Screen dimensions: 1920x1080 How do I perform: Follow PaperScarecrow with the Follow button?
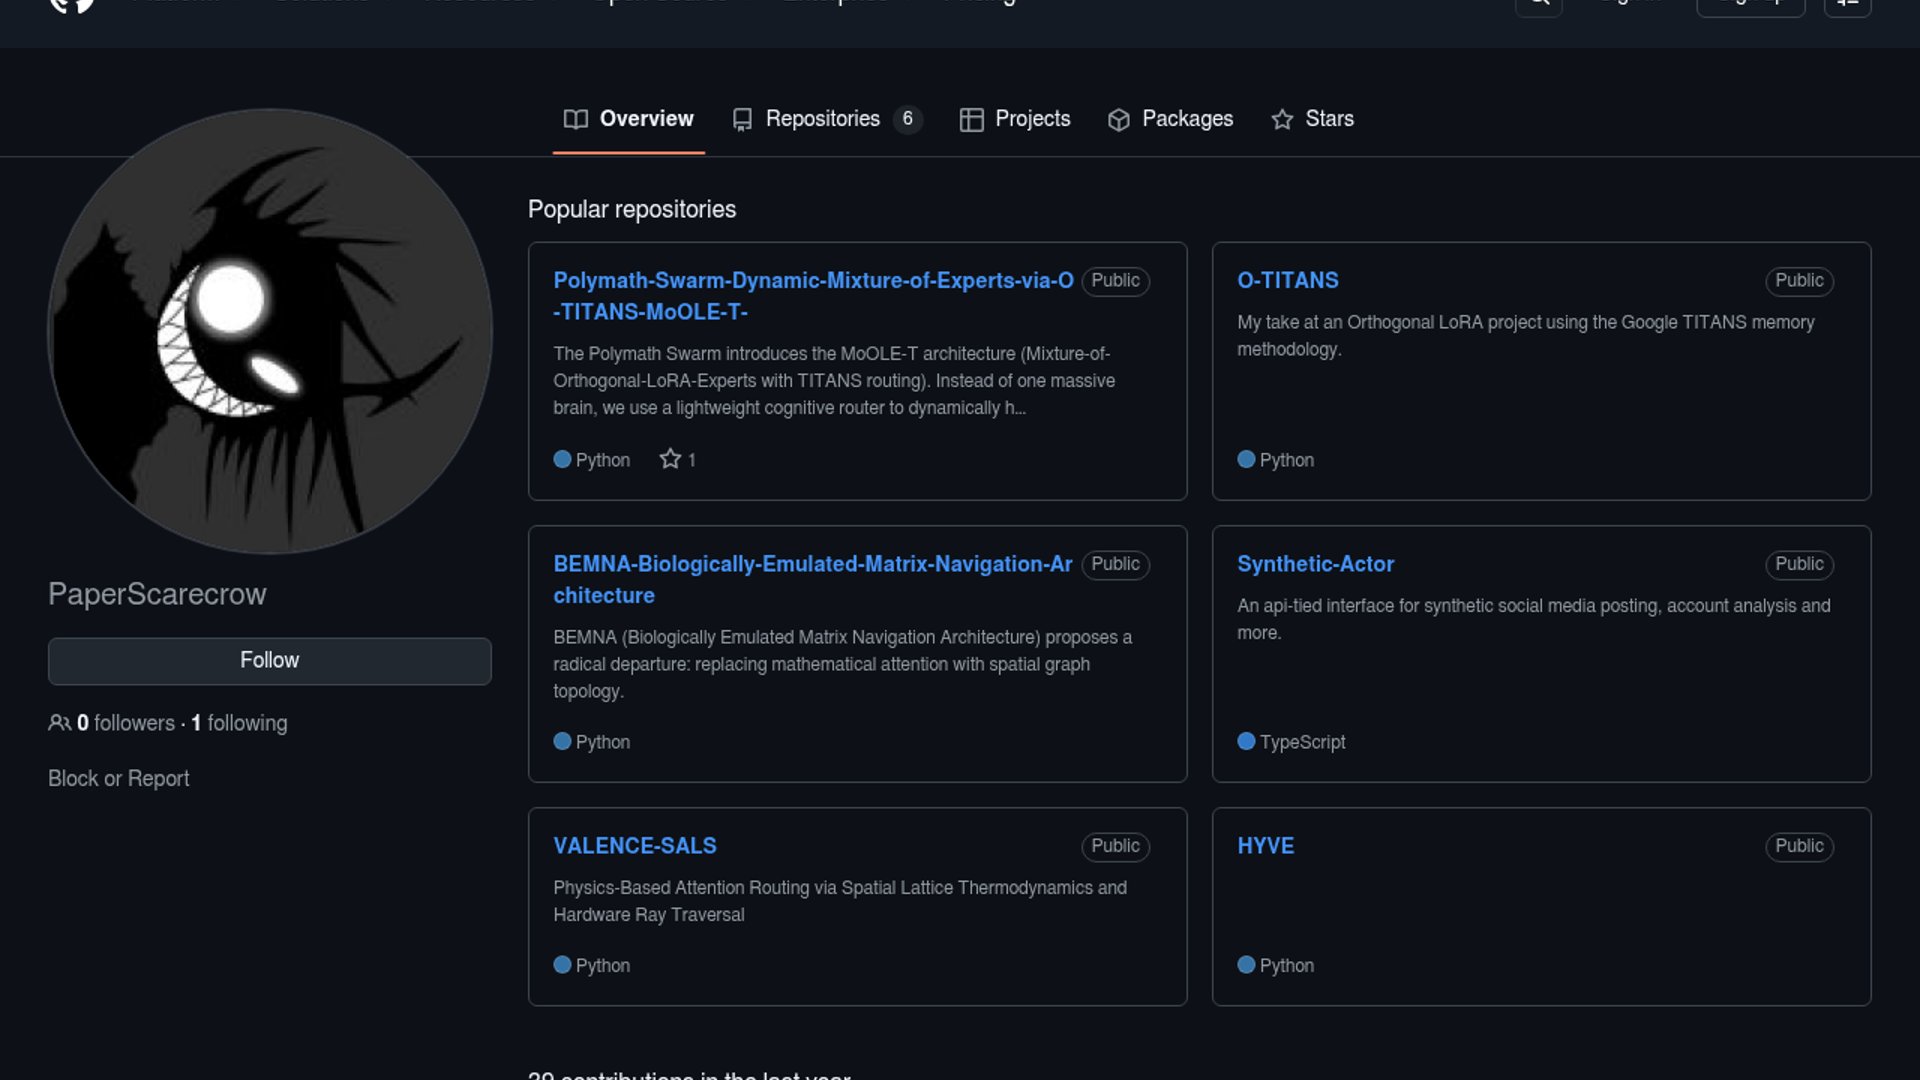click(269, 661)
